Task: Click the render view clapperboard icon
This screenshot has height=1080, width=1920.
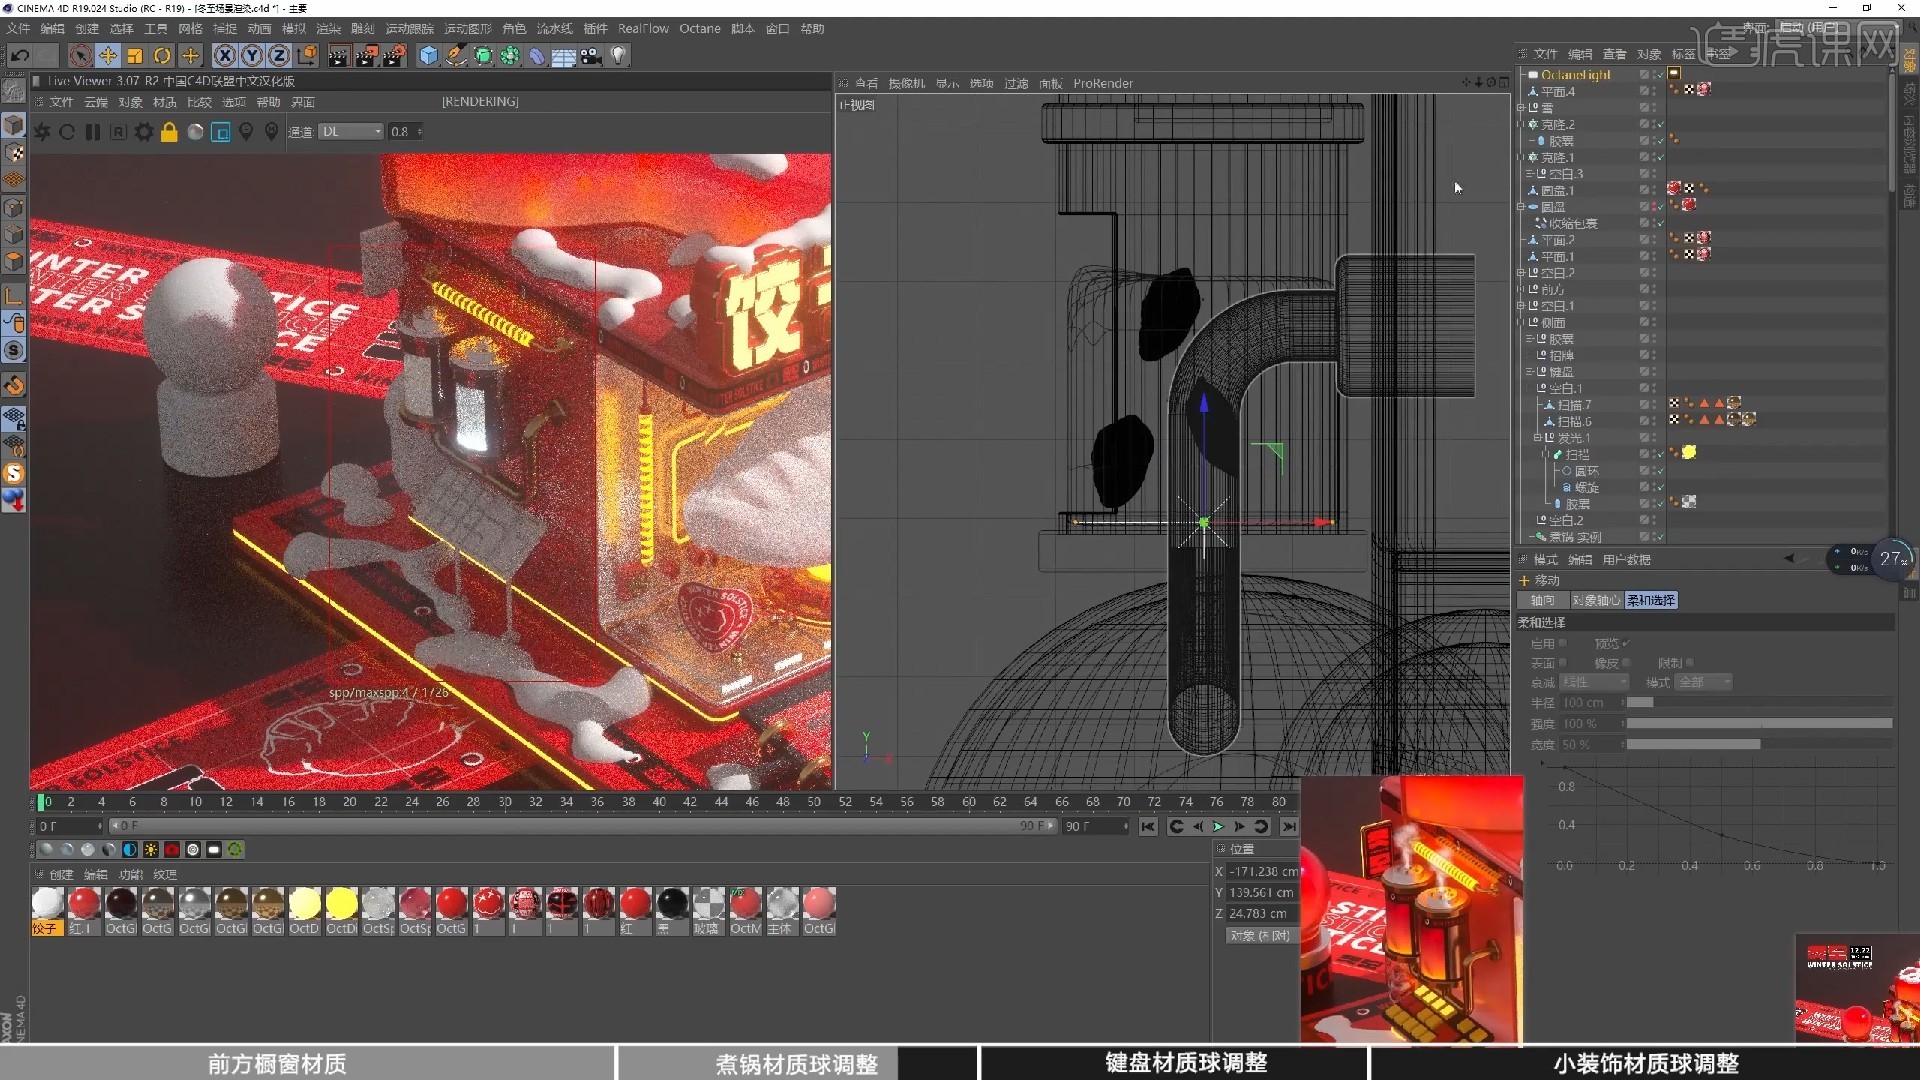Action: point(339,56)
